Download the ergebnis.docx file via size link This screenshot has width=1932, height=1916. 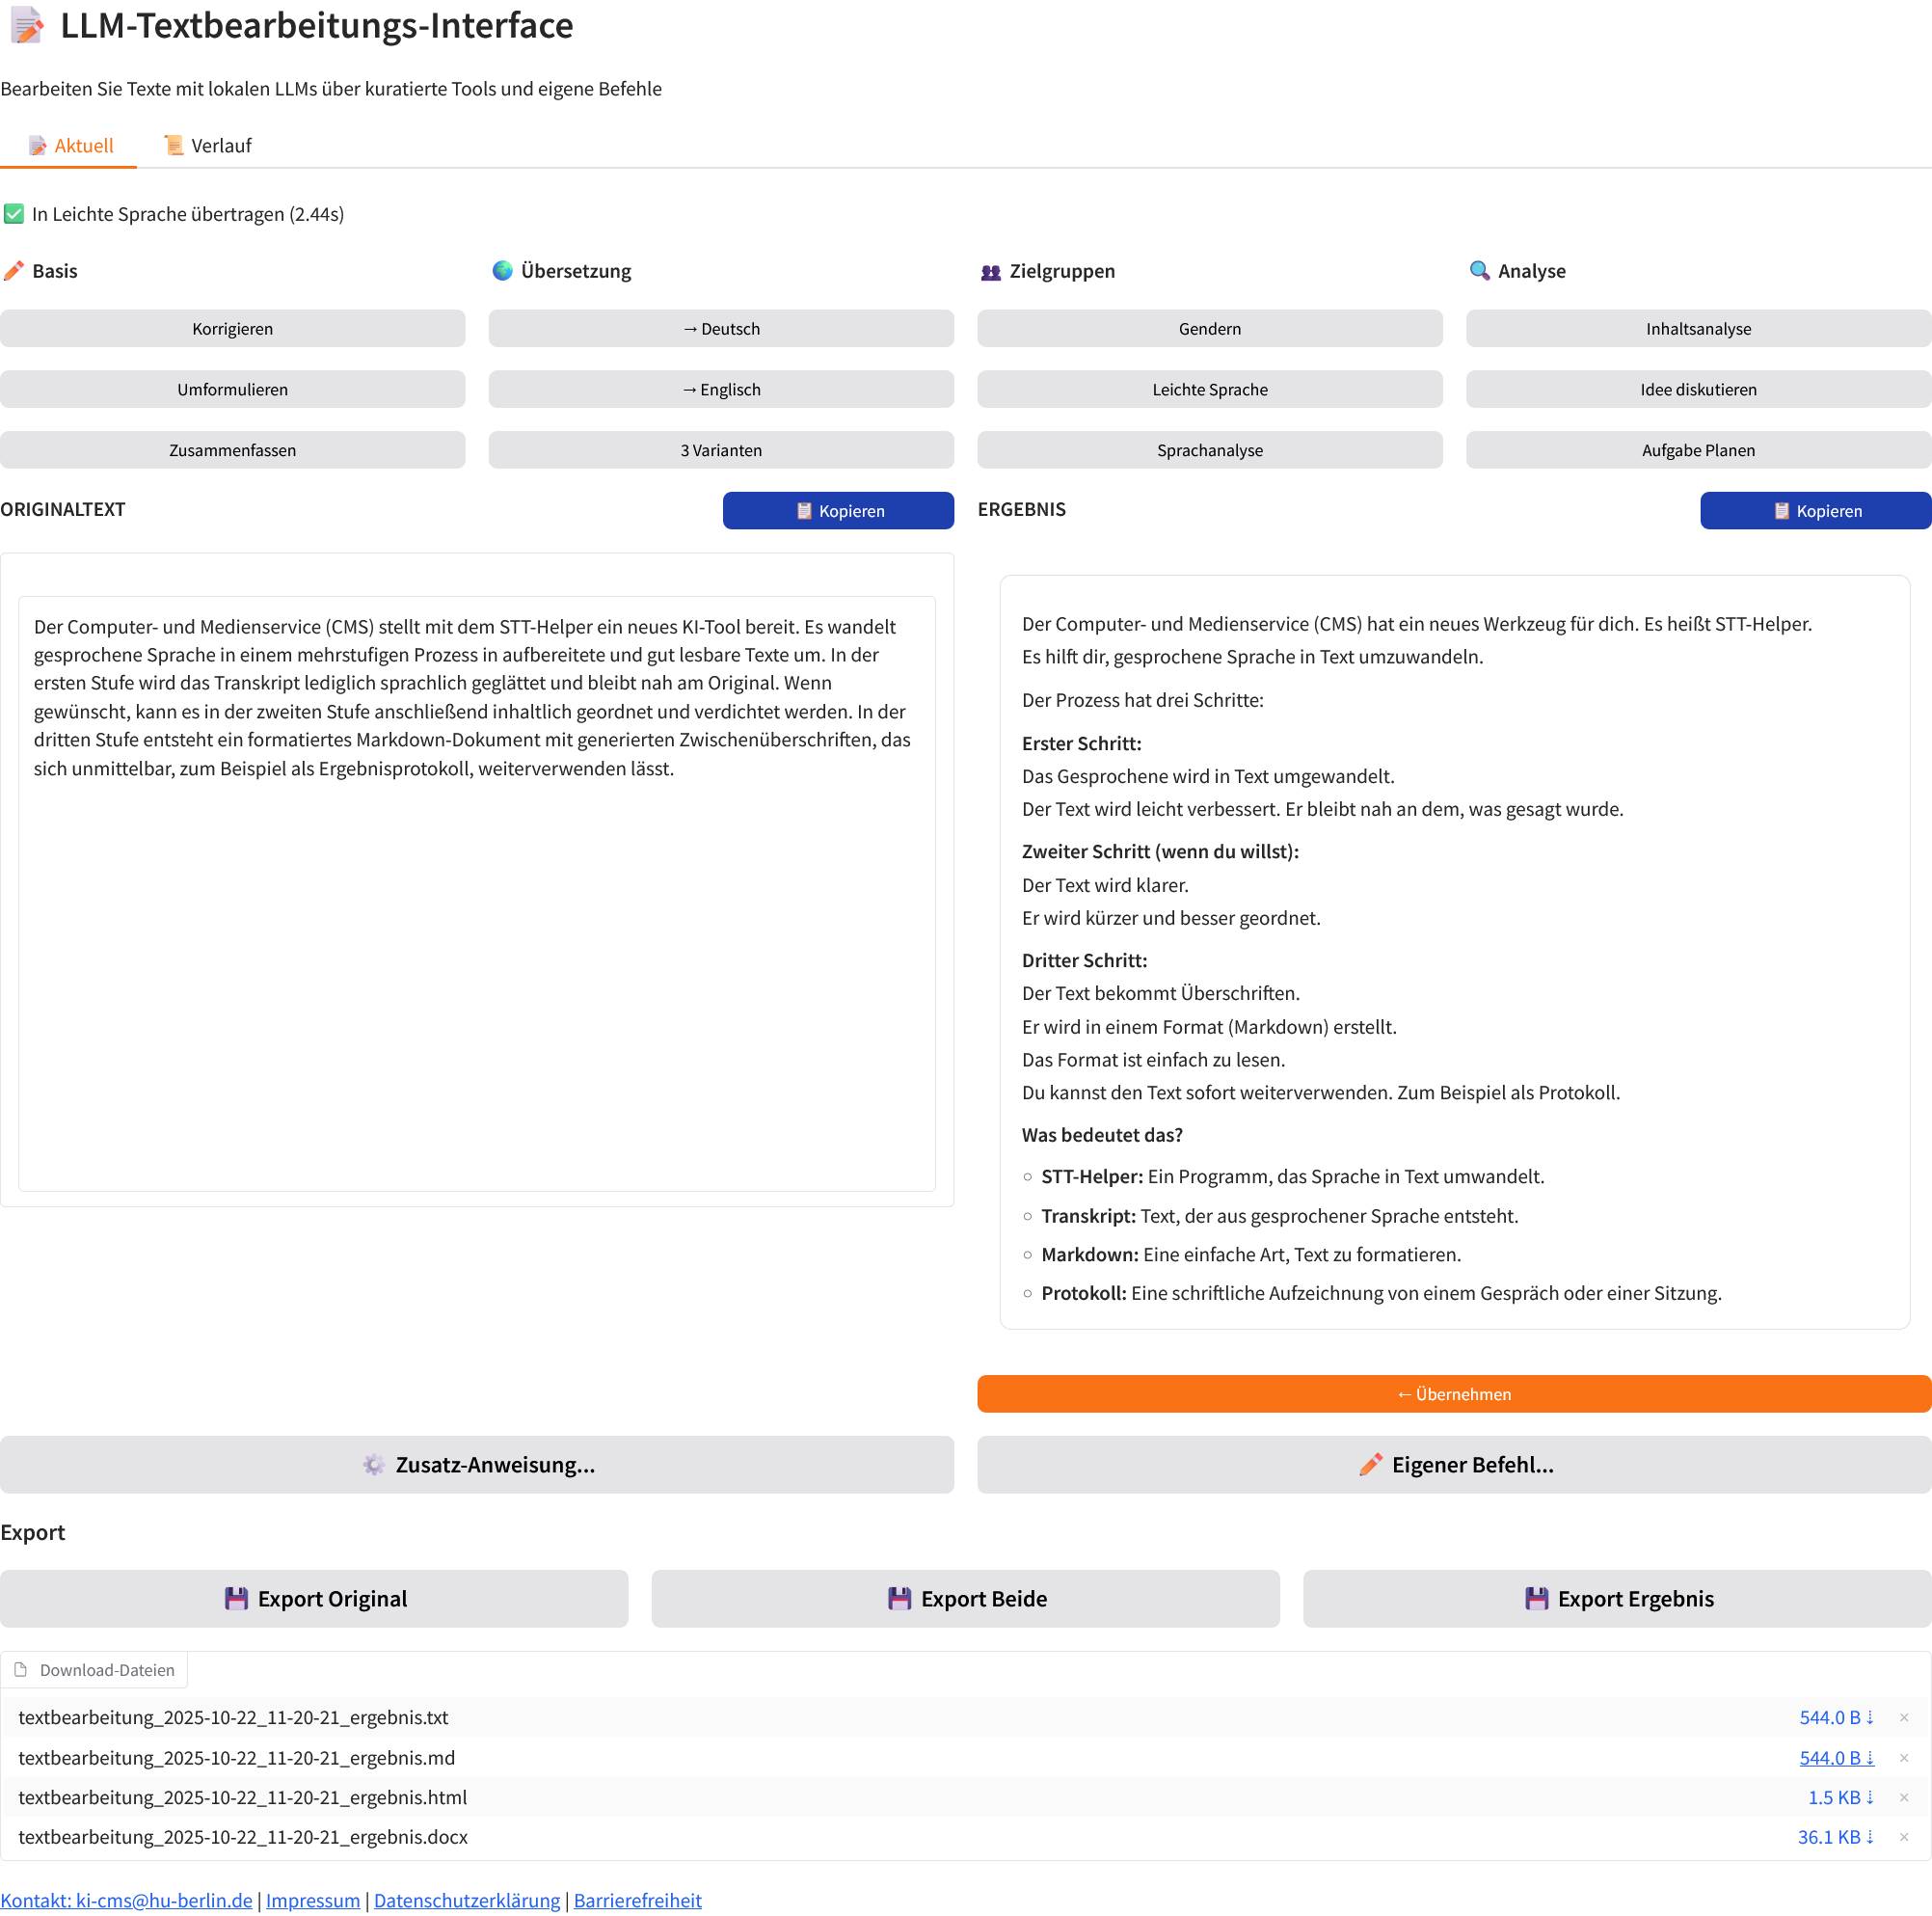point(1834,1837)
